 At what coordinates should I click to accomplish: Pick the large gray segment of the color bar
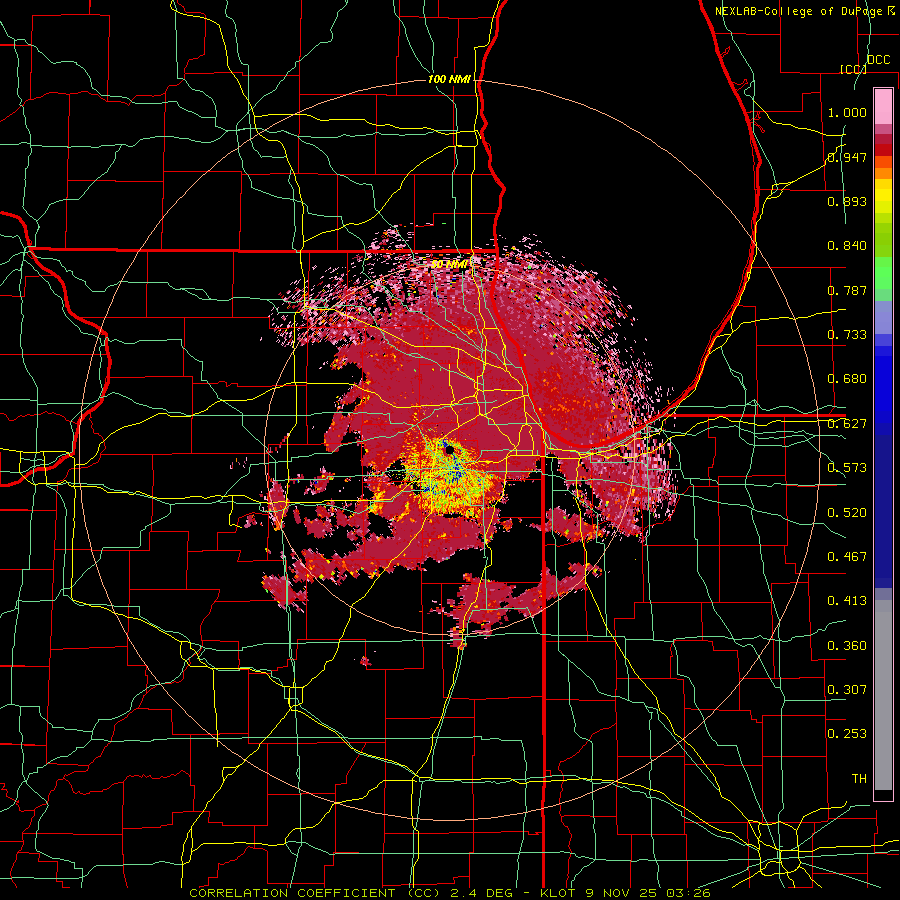point(883,695)
